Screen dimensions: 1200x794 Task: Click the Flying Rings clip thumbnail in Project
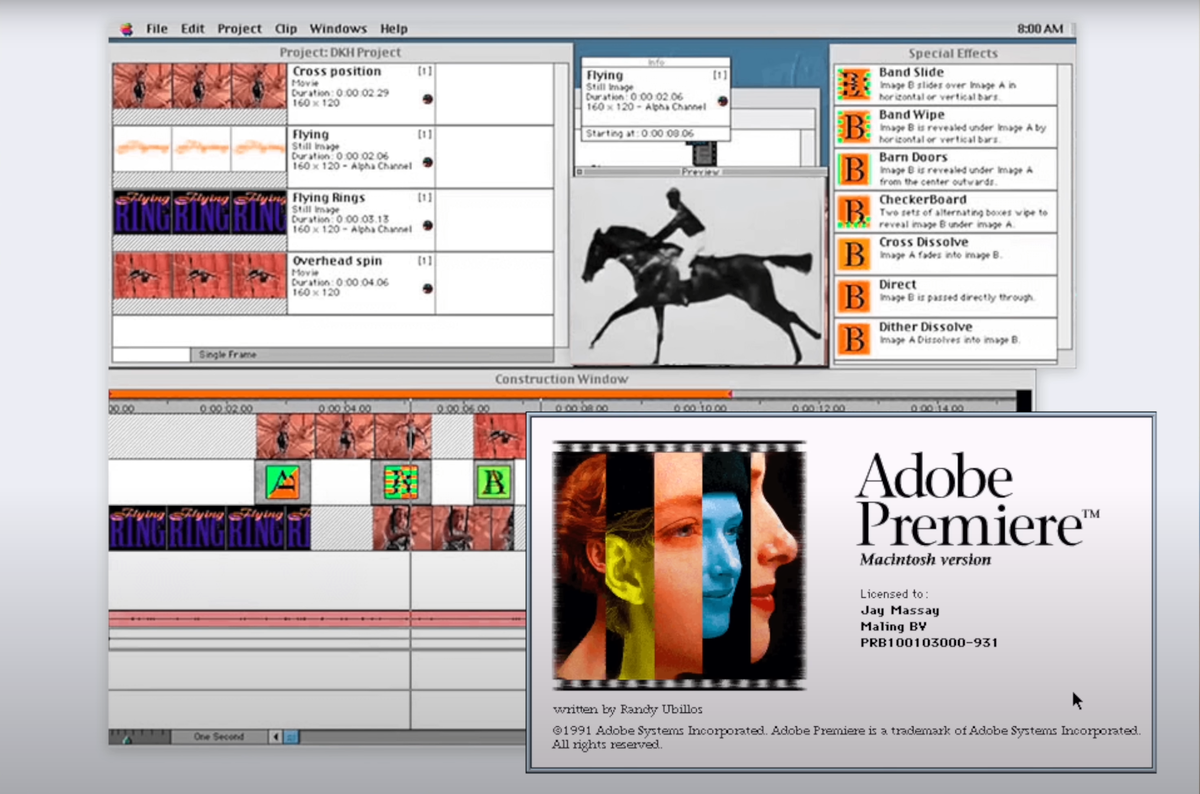click(x=200, y=213)
